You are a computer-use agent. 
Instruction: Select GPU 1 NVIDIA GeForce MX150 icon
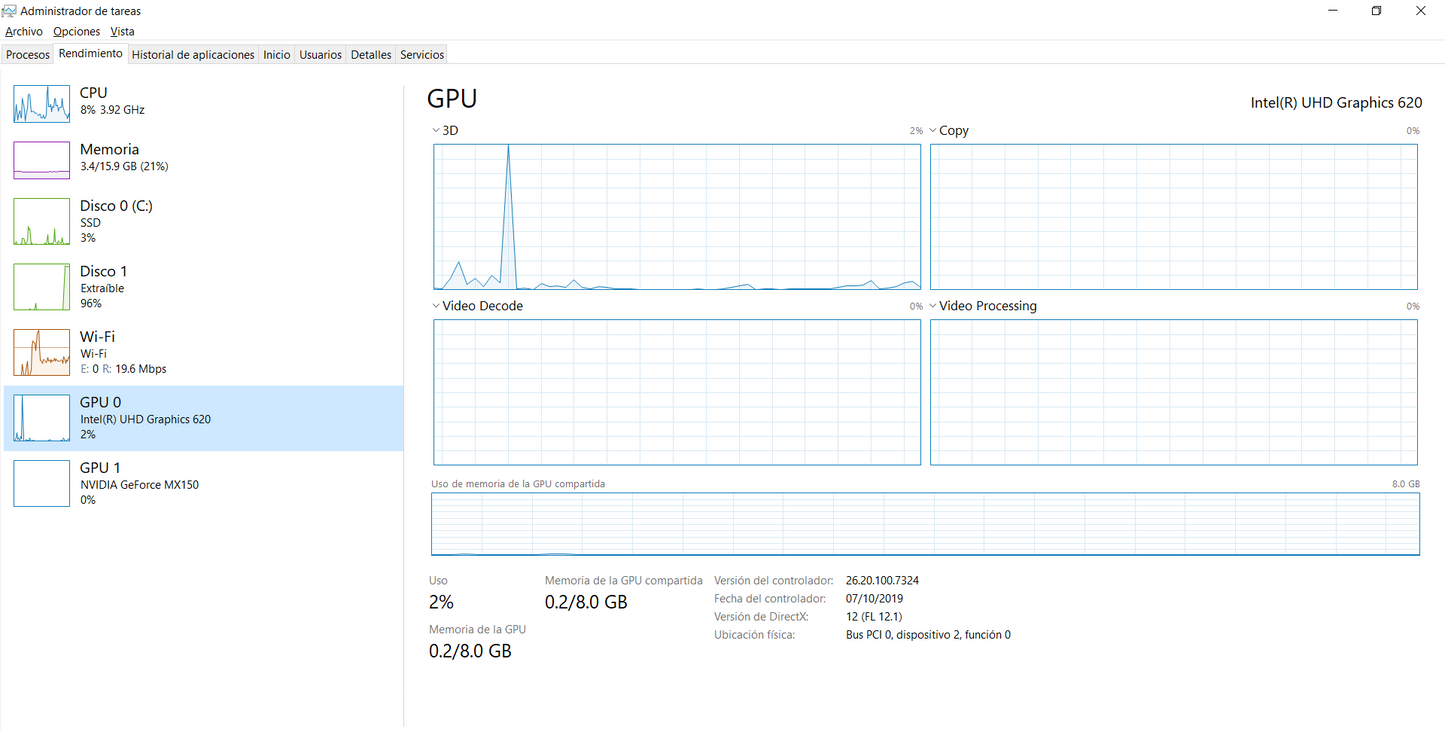click(x=41, y=483)
